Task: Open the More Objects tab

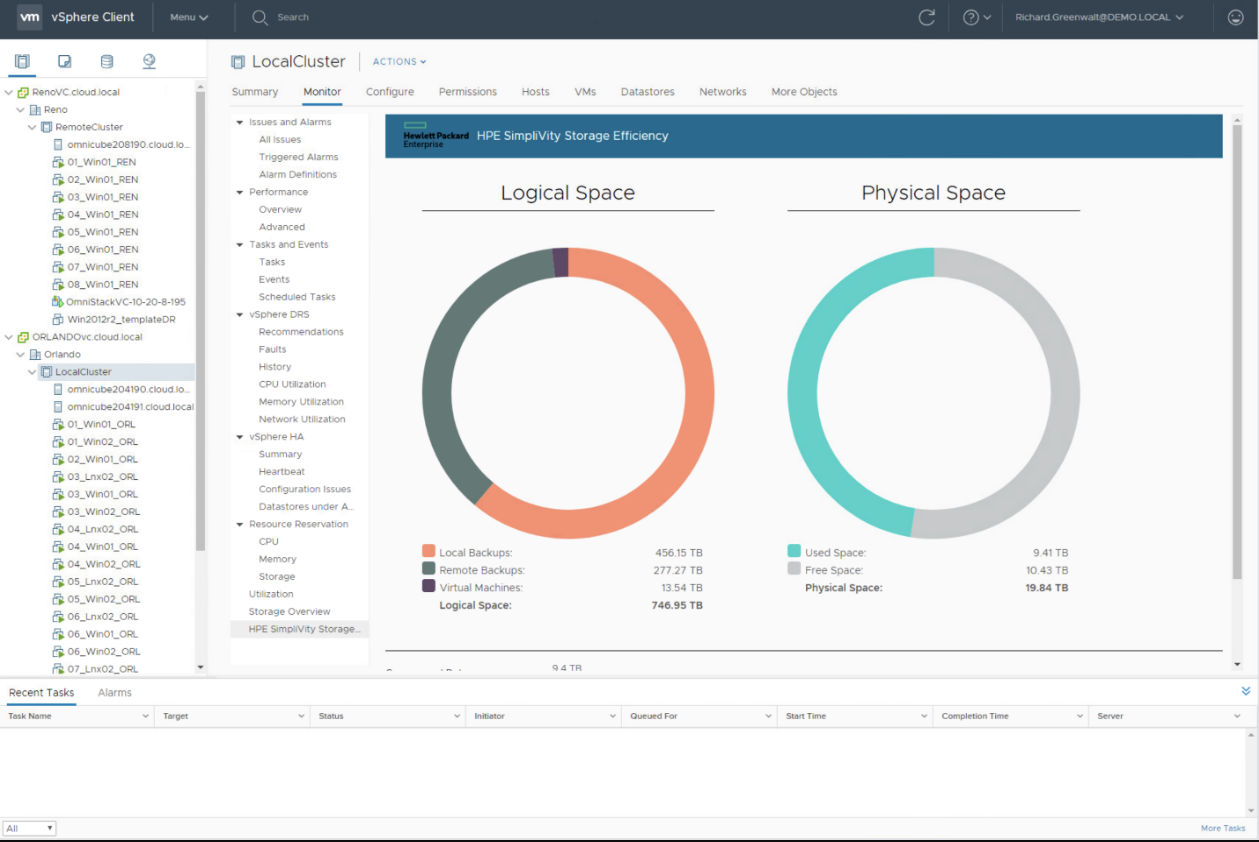Action: pos(804,92)
